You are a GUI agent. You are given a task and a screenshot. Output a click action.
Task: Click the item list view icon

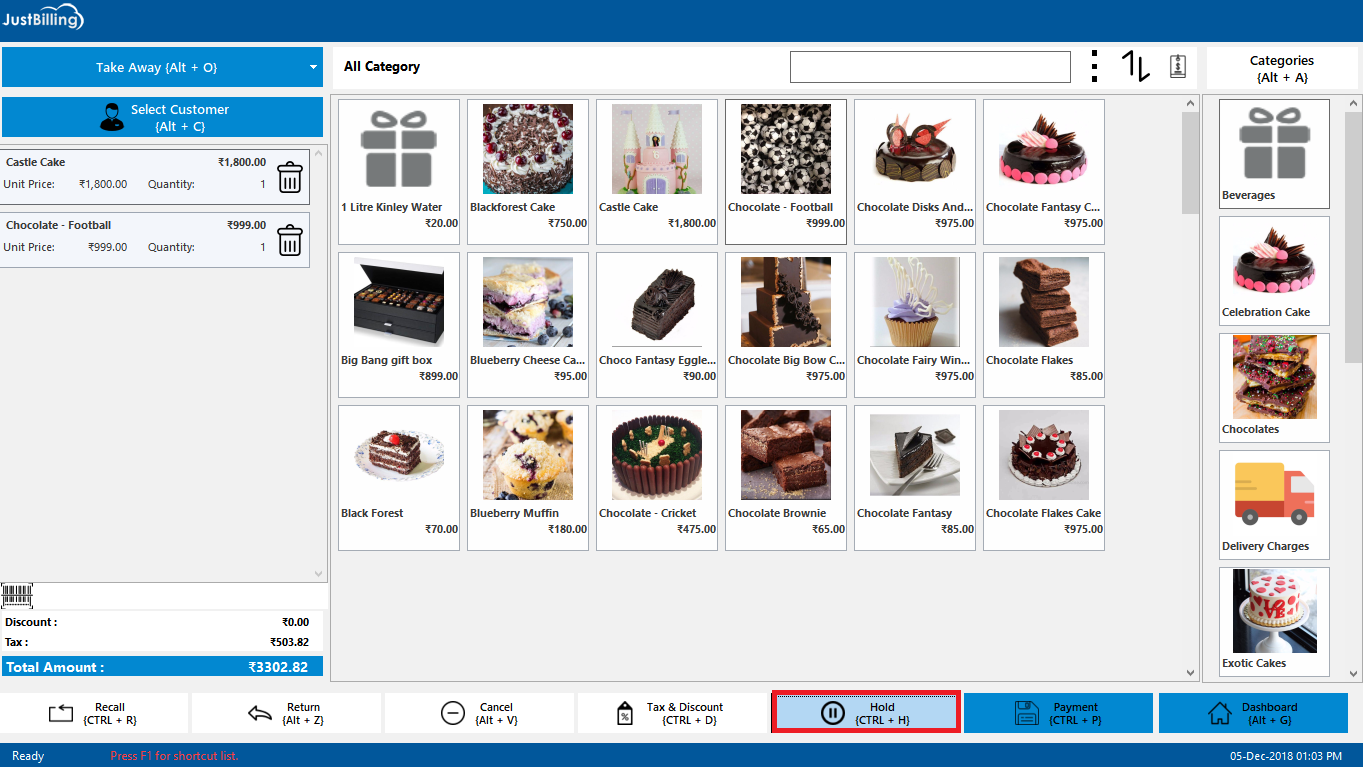point(1178,66)
